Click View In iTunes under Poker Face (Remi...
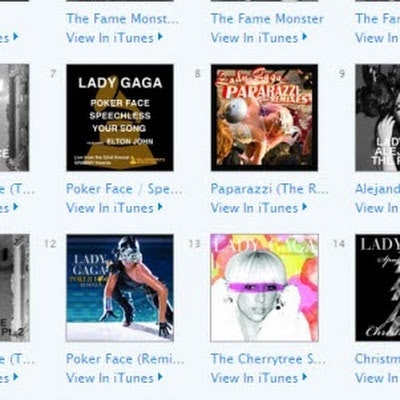 110,378
